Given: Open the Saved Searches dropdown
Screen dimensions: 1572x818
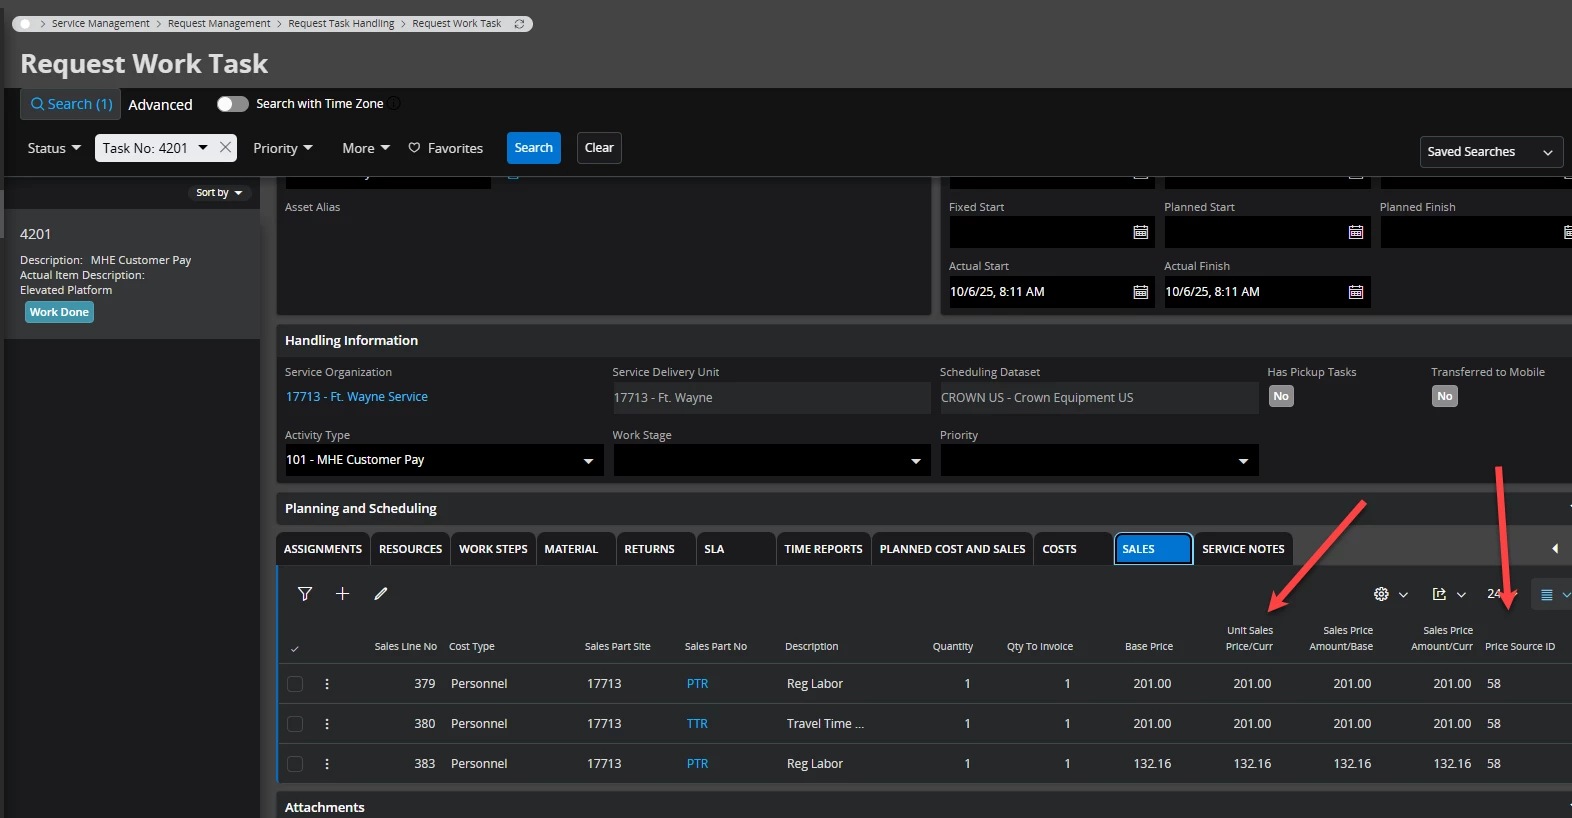Looking at the screenshot, I should pos(1490,152).
